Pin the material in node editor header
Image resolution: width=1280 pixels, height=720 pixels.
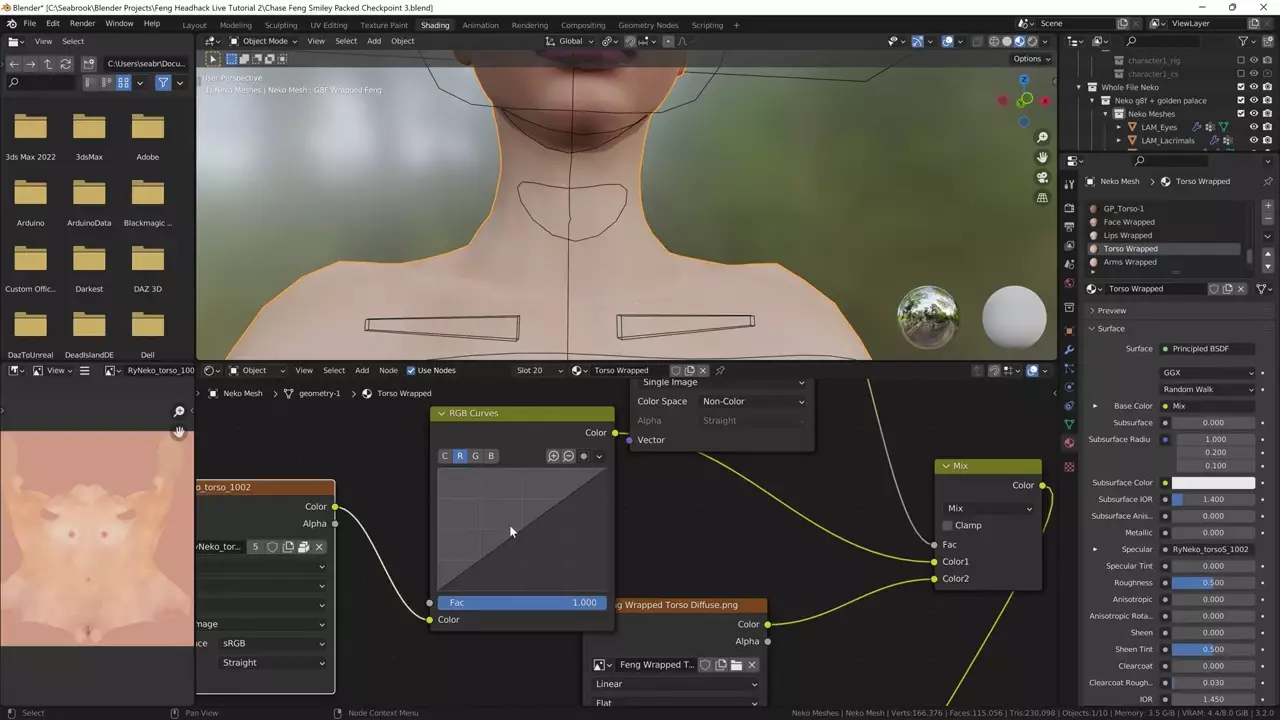tap(720, 370)
